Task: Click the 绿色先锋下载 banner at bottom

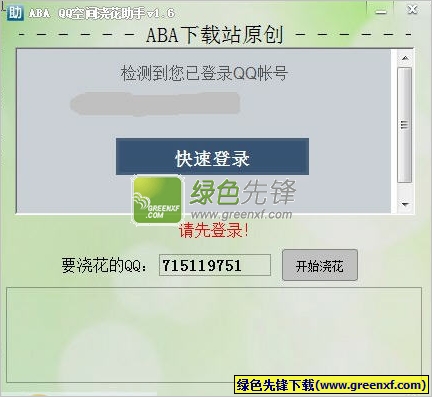Action: [331, 385]
